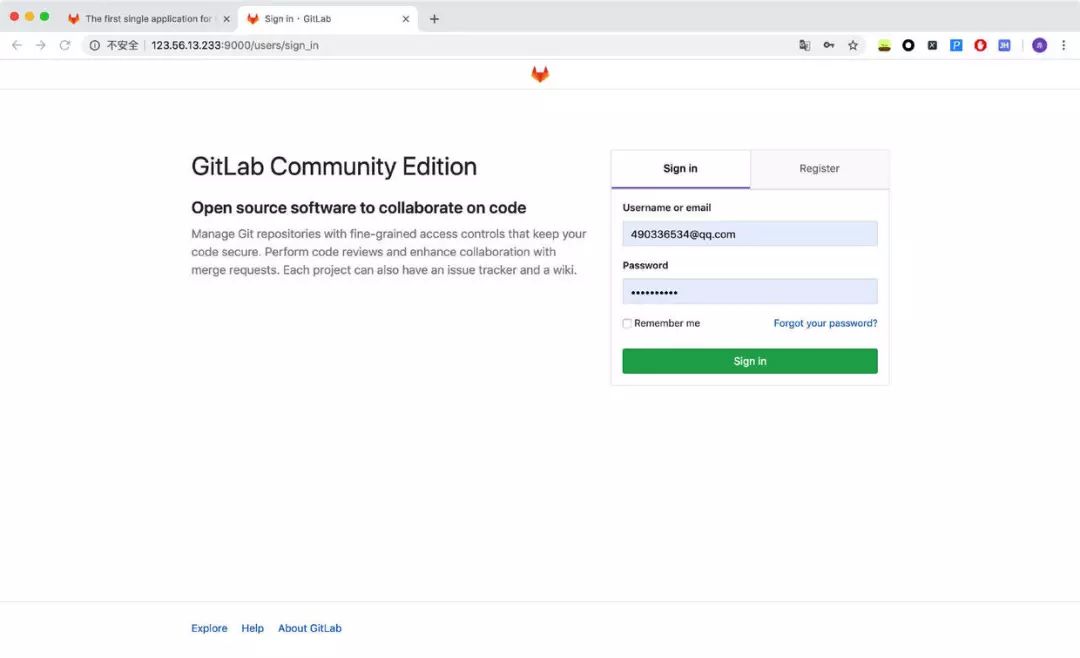Click the black square X extension icon

[932, 45]
